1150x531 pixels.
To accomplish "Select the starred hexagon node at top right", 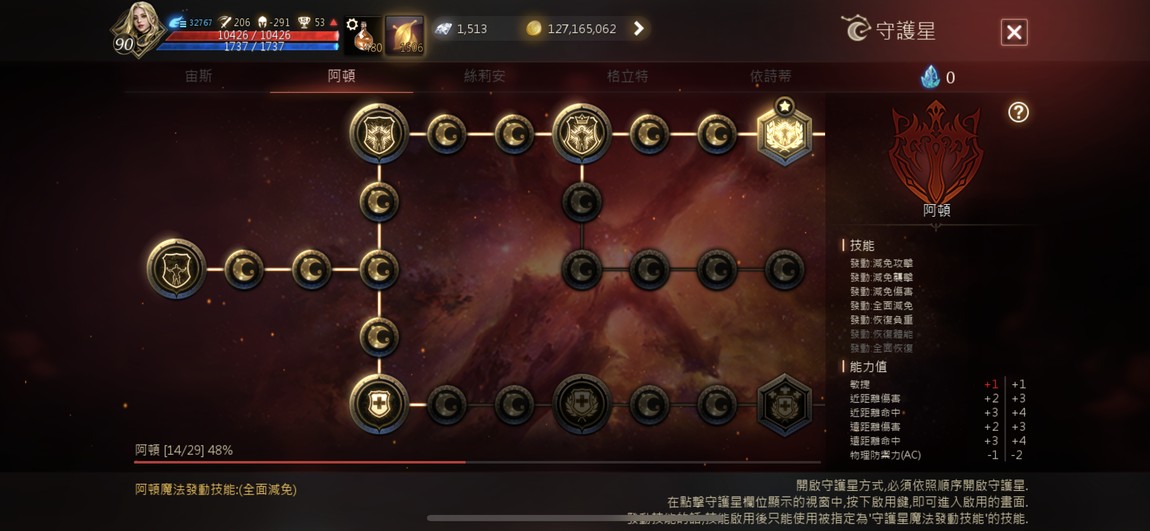I will coord(784,133).
